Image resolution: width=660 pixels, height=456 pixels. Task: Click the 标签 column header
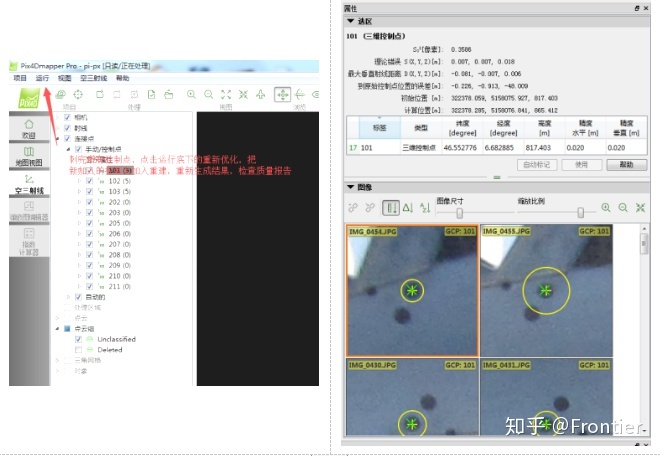click(380, 128)
